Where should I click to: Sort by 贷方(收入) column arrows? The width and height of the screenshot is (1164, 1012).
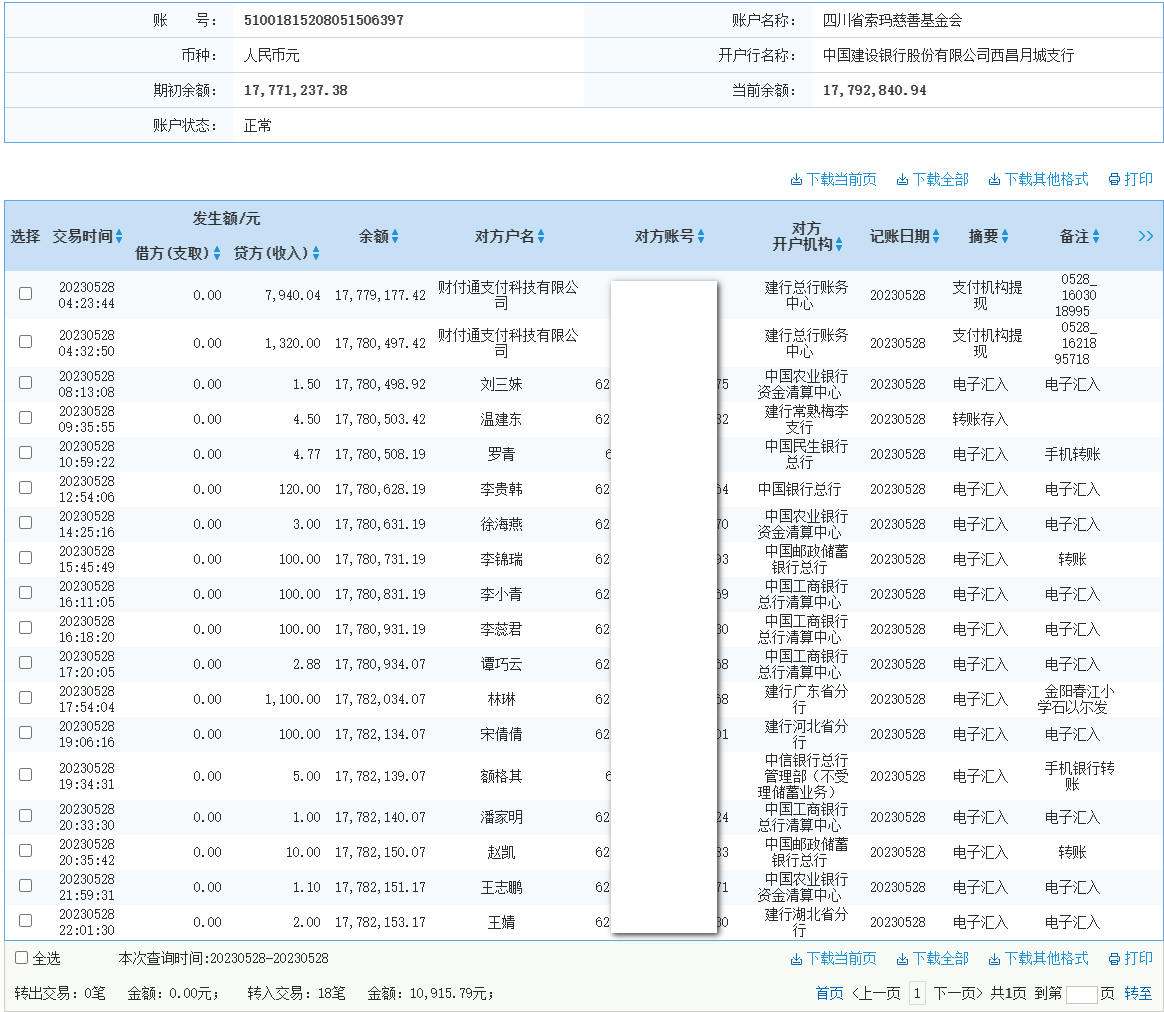click(315, 253)
